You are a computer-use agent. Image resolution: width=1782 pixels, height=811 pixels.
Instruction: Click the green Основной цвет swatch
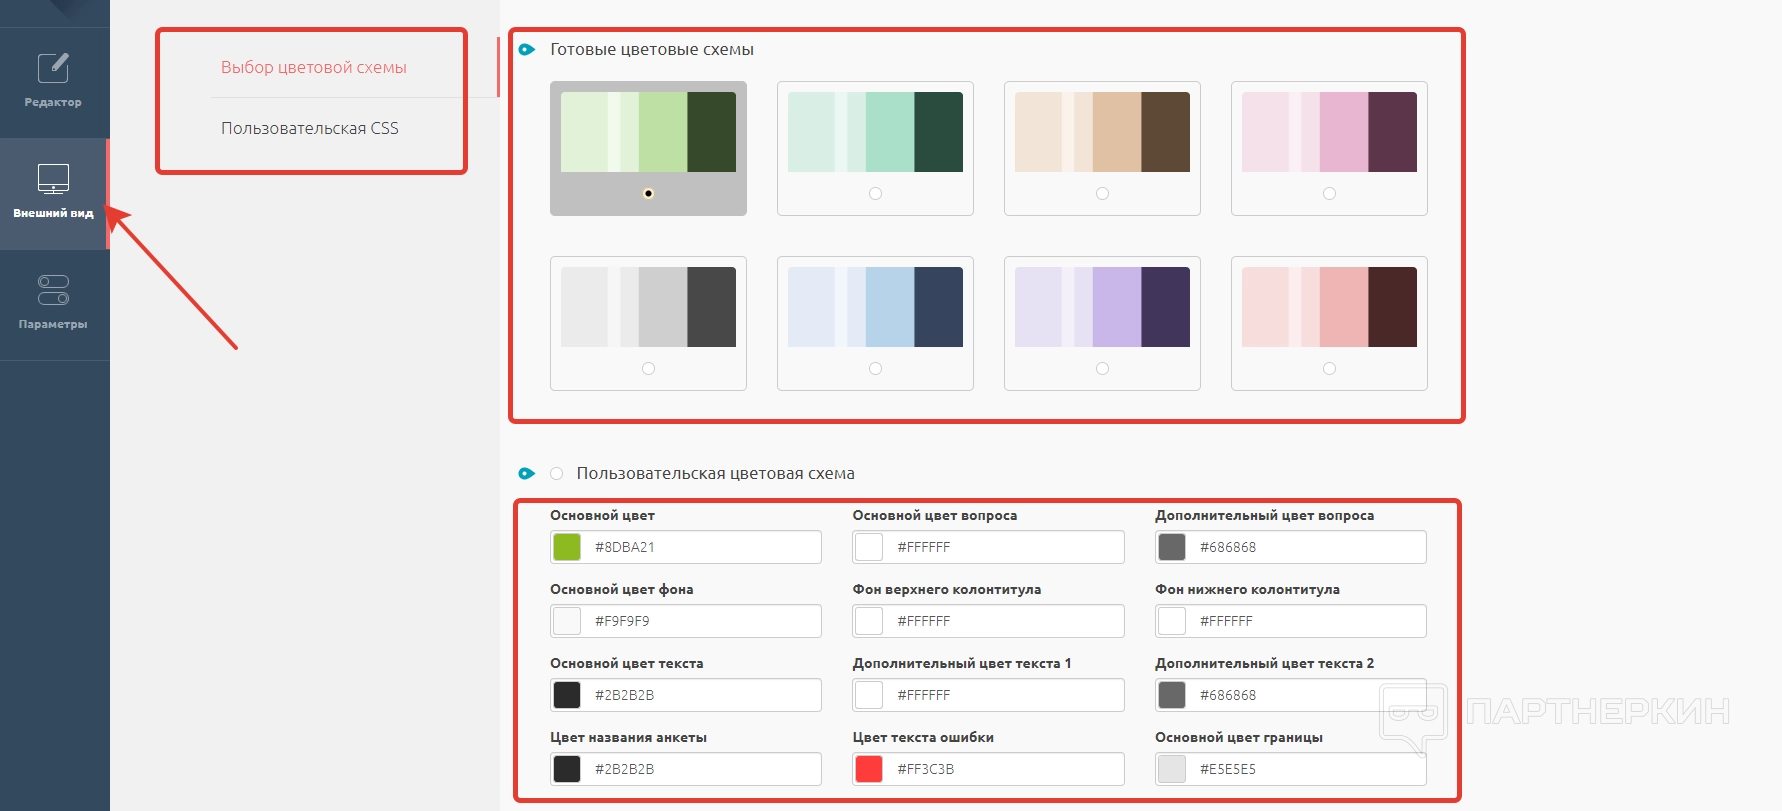(567, 547)
